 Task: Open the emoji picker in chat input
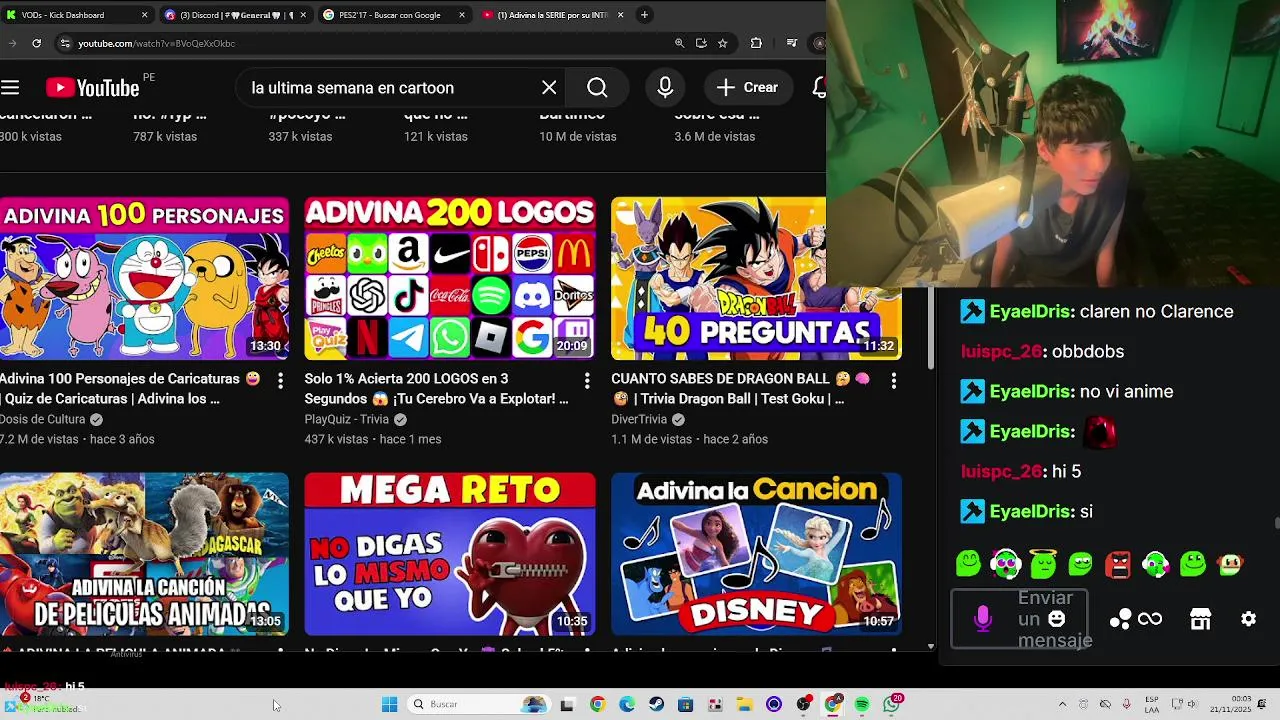1056,619
